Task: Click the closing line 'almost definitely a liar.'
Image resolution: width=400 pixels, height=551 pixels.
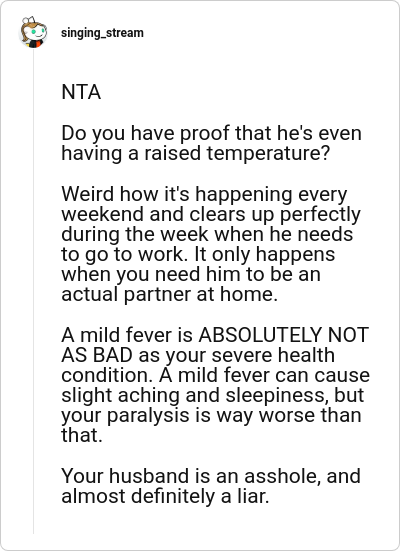Action: tap(165, 496)
